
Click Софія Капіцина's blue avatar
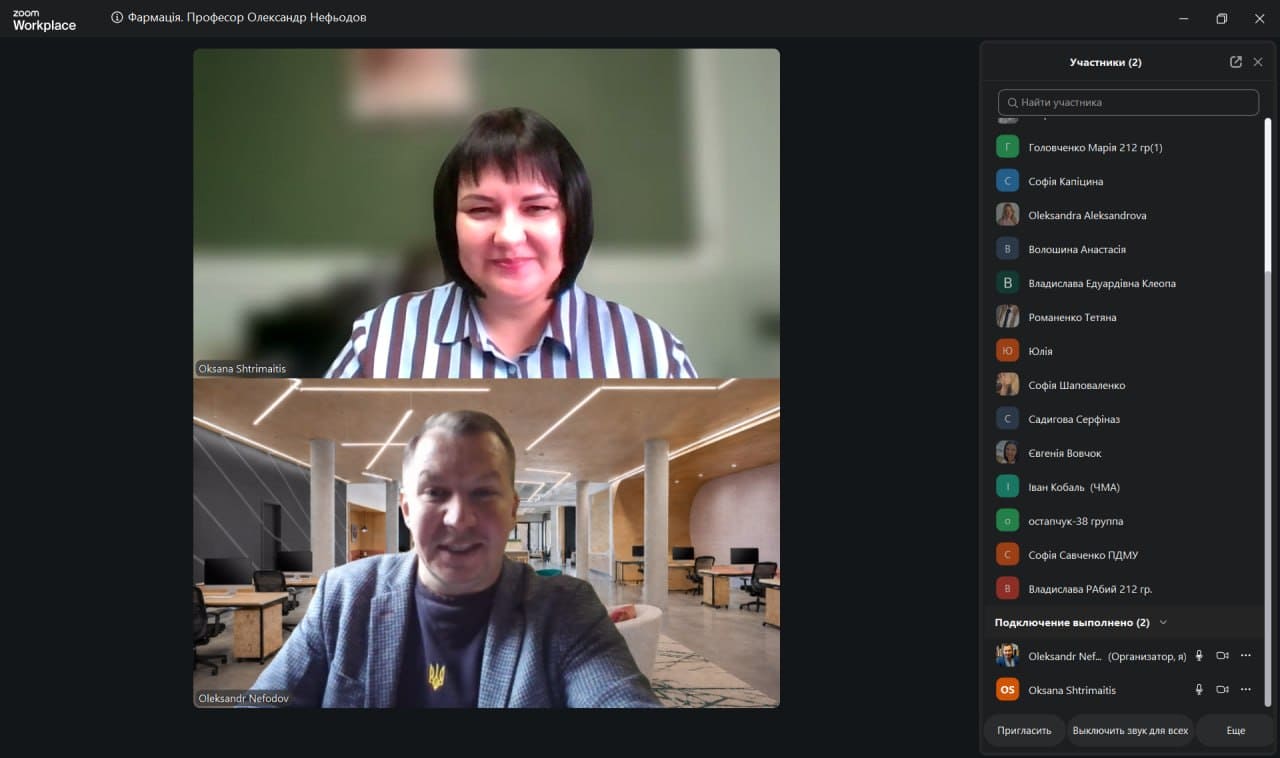click(x=1008, y=181)
